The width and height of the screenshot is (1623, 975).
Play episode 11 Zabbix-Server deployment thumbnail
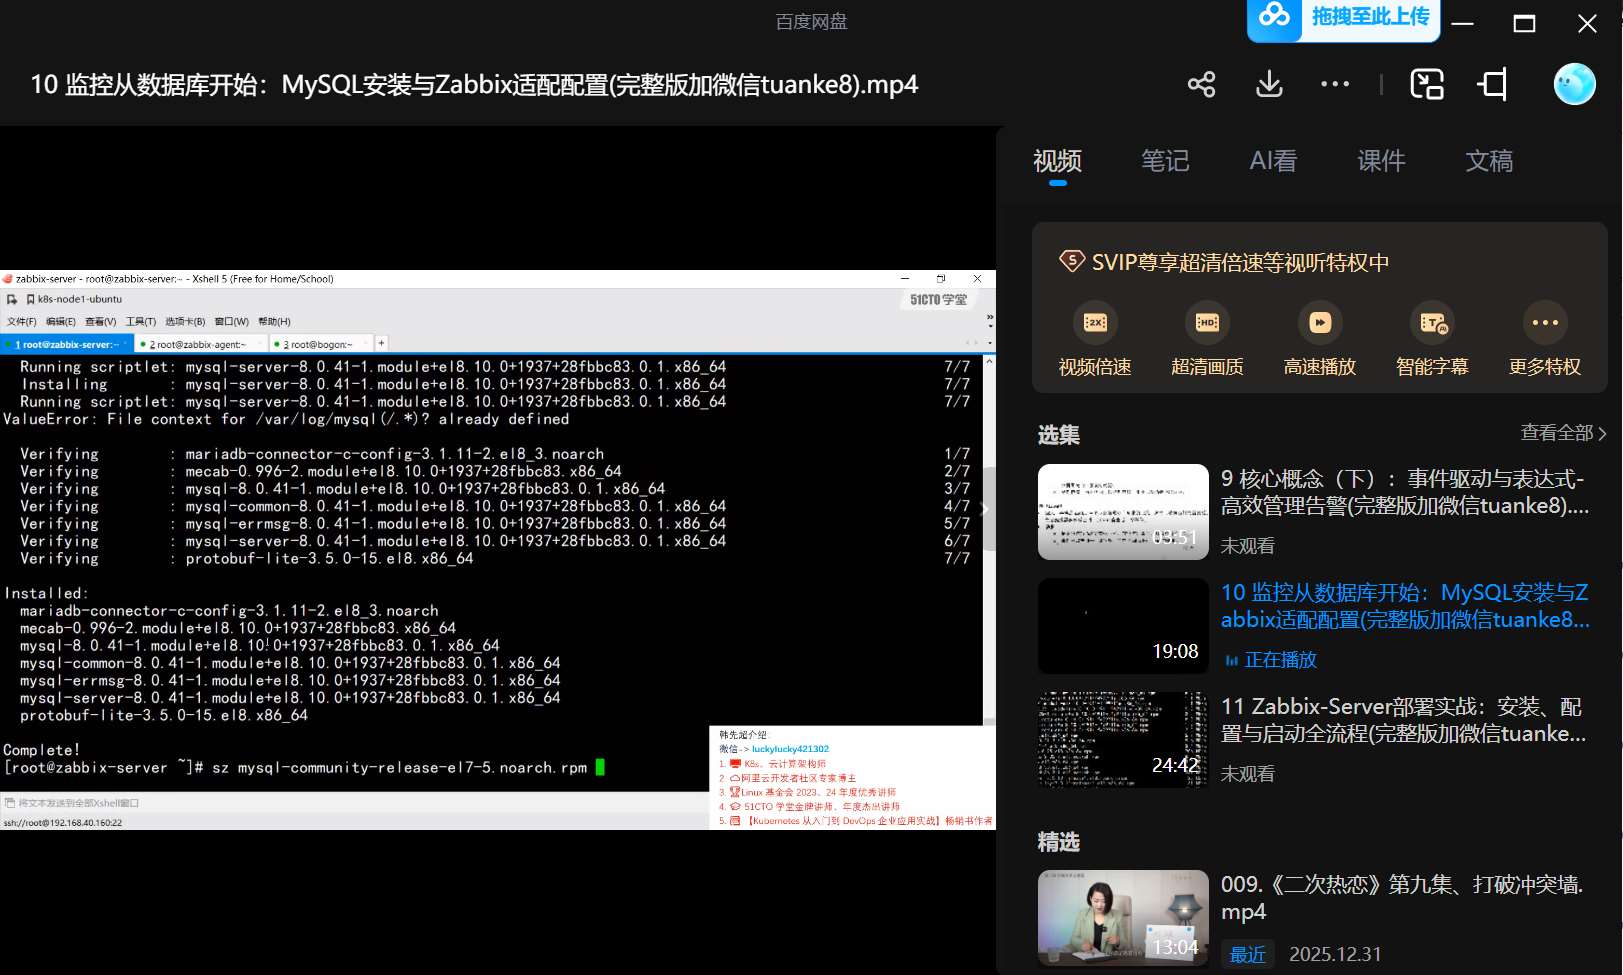(x=1122, y=739)
